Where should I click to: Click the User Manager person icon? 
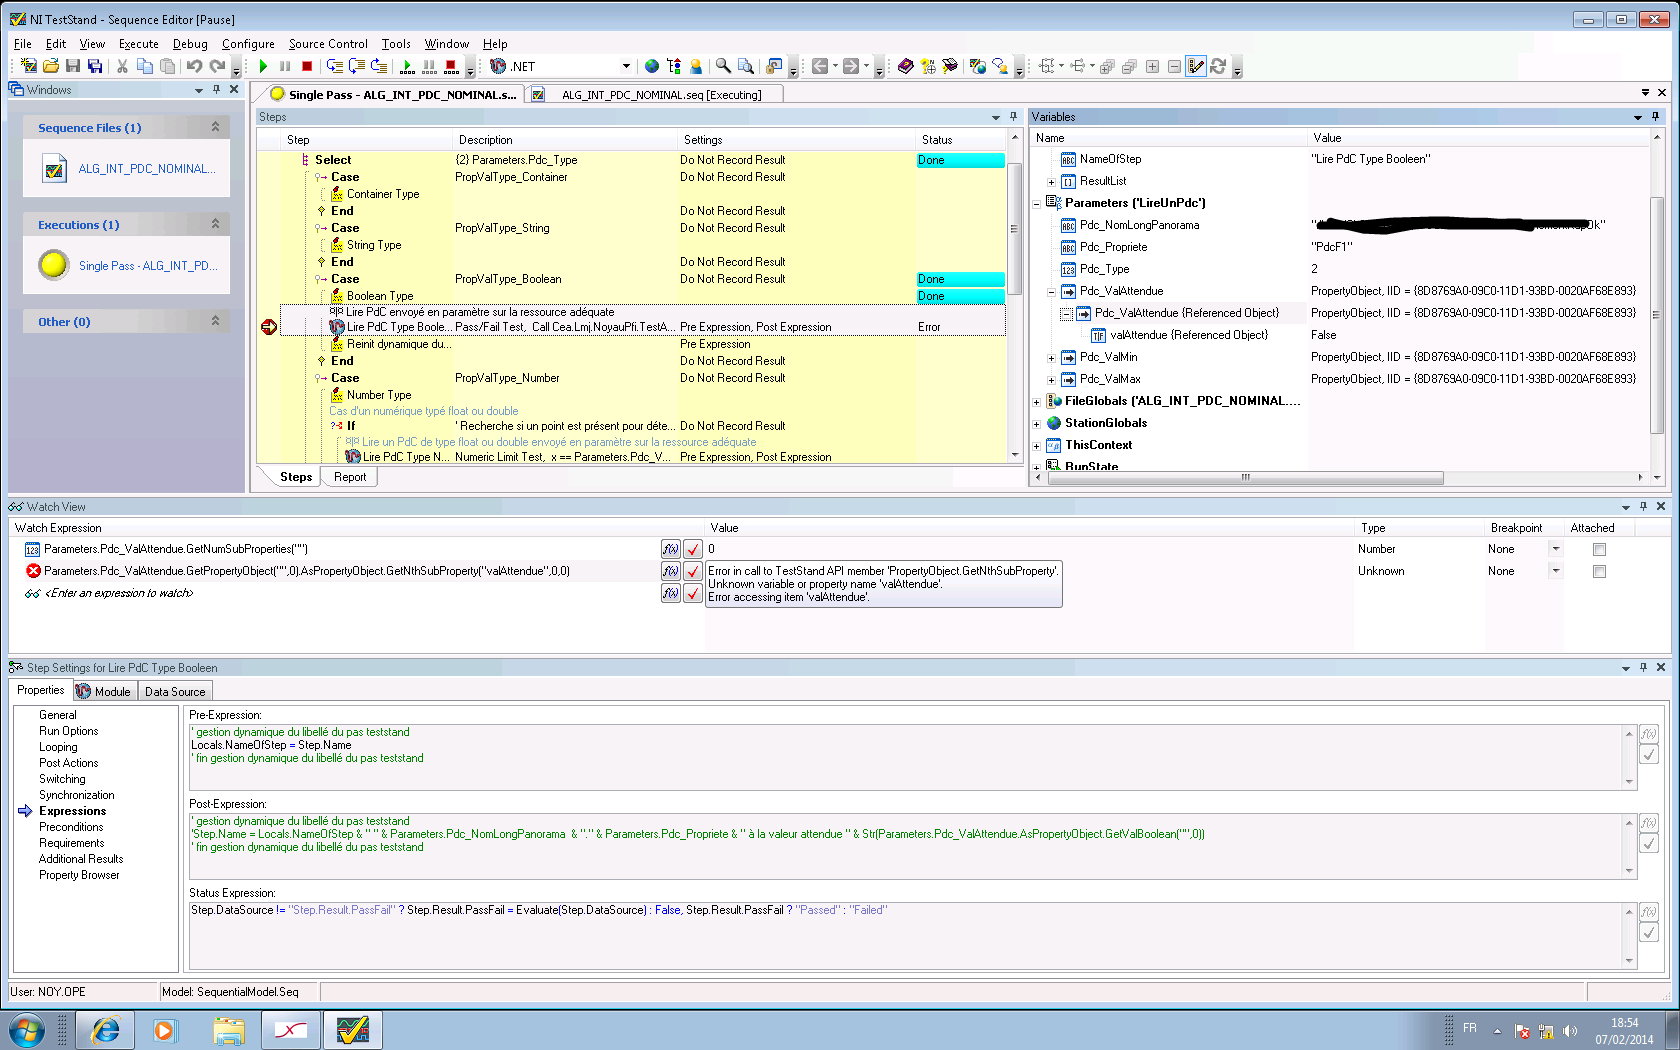tap(696, 66)
